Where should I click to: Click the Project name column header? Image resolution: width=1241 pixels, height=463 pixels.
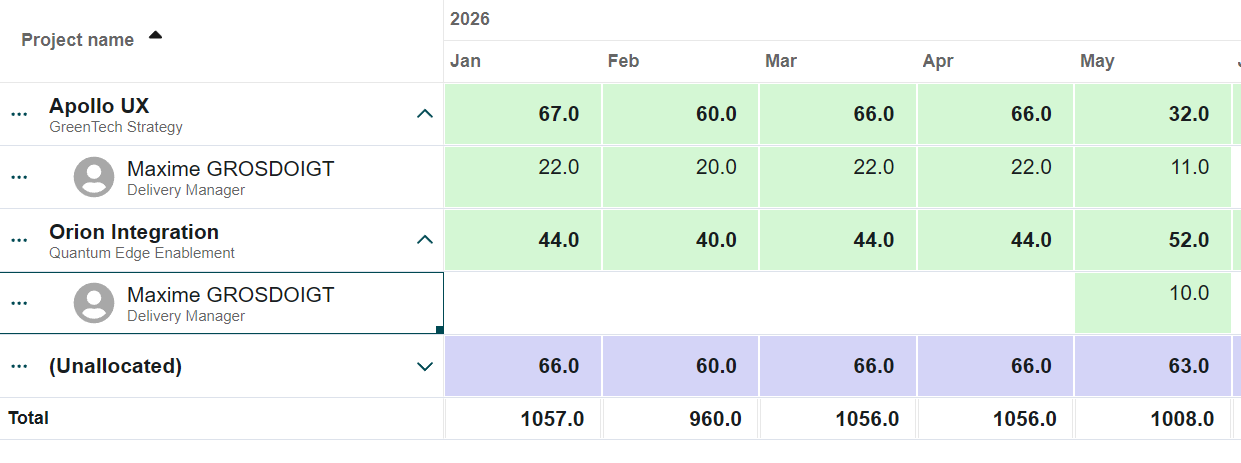tap(77, 40)
